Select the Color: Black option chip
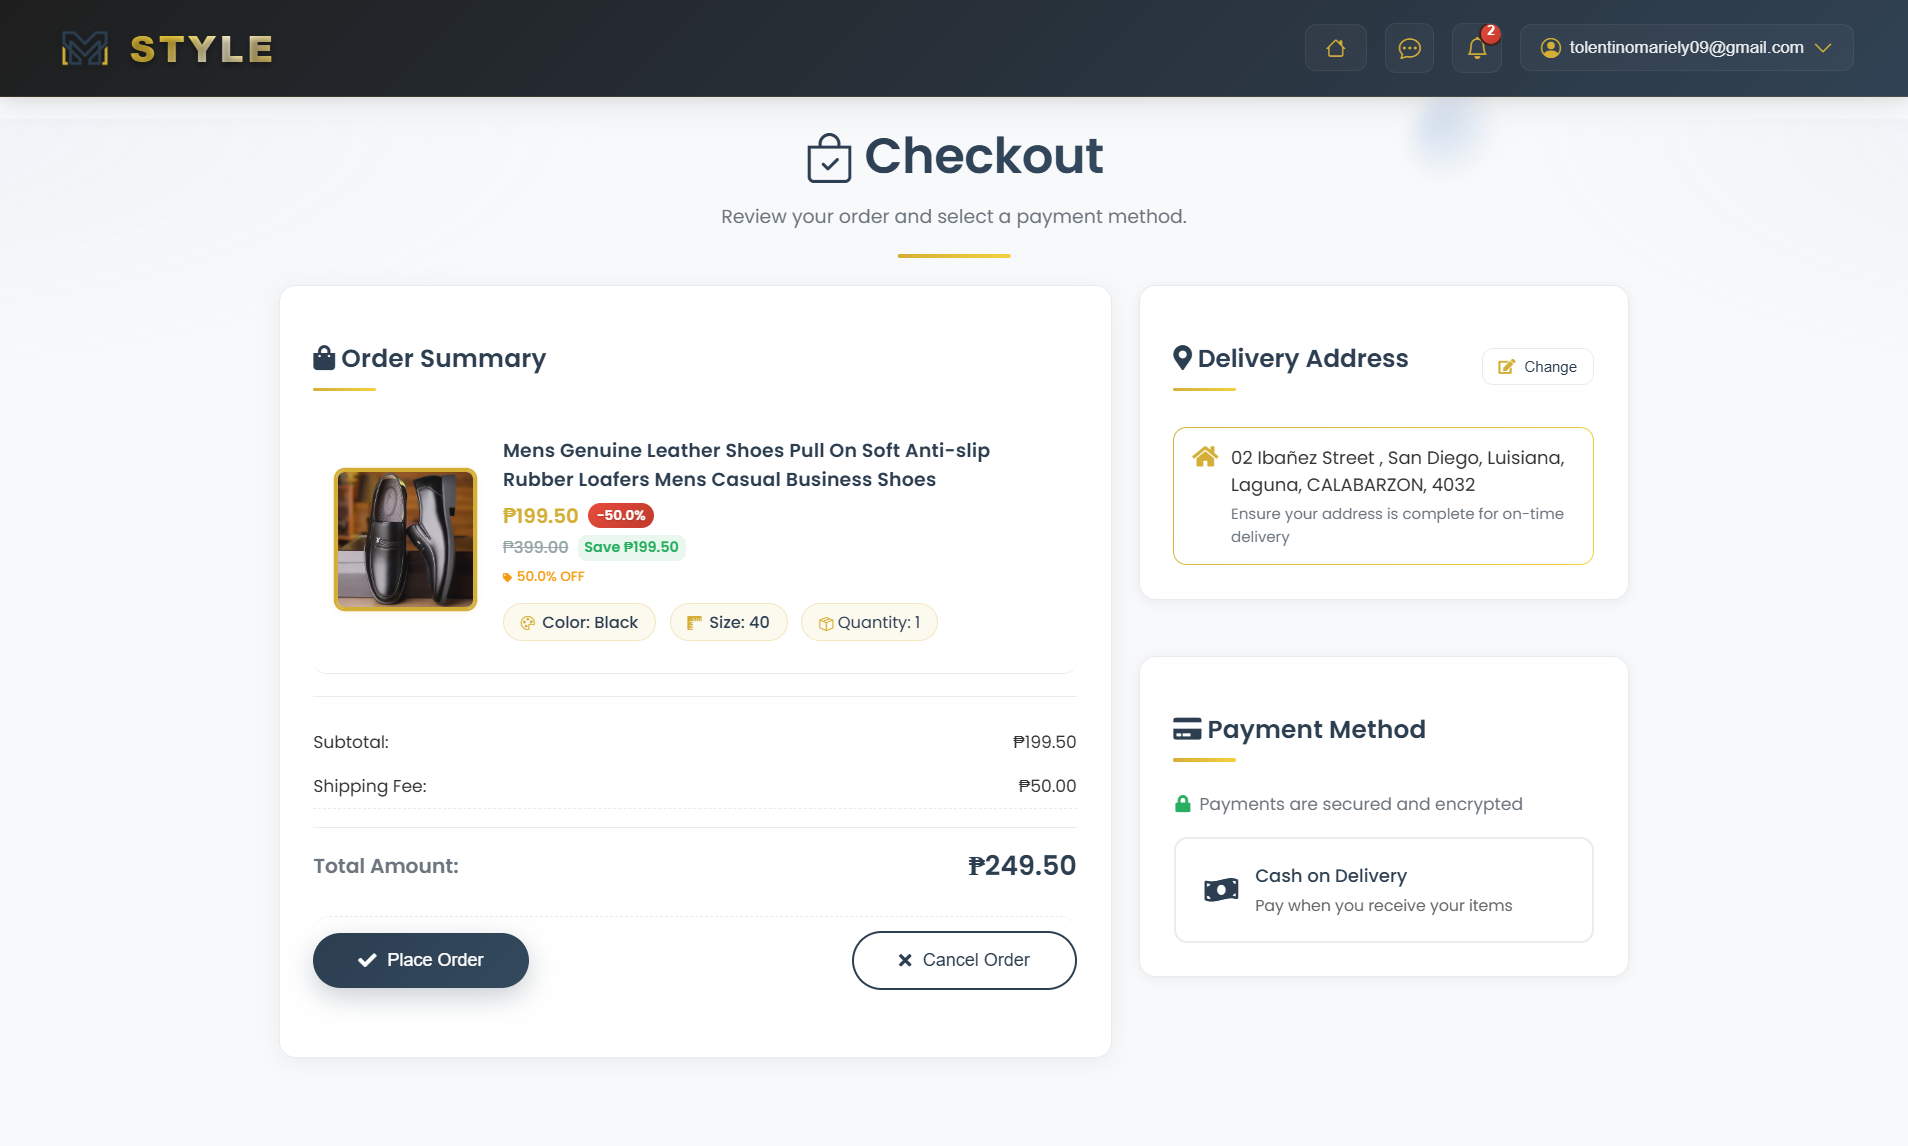The height and width of the screenshot is (1146, 1908). [x=579, y=621]
